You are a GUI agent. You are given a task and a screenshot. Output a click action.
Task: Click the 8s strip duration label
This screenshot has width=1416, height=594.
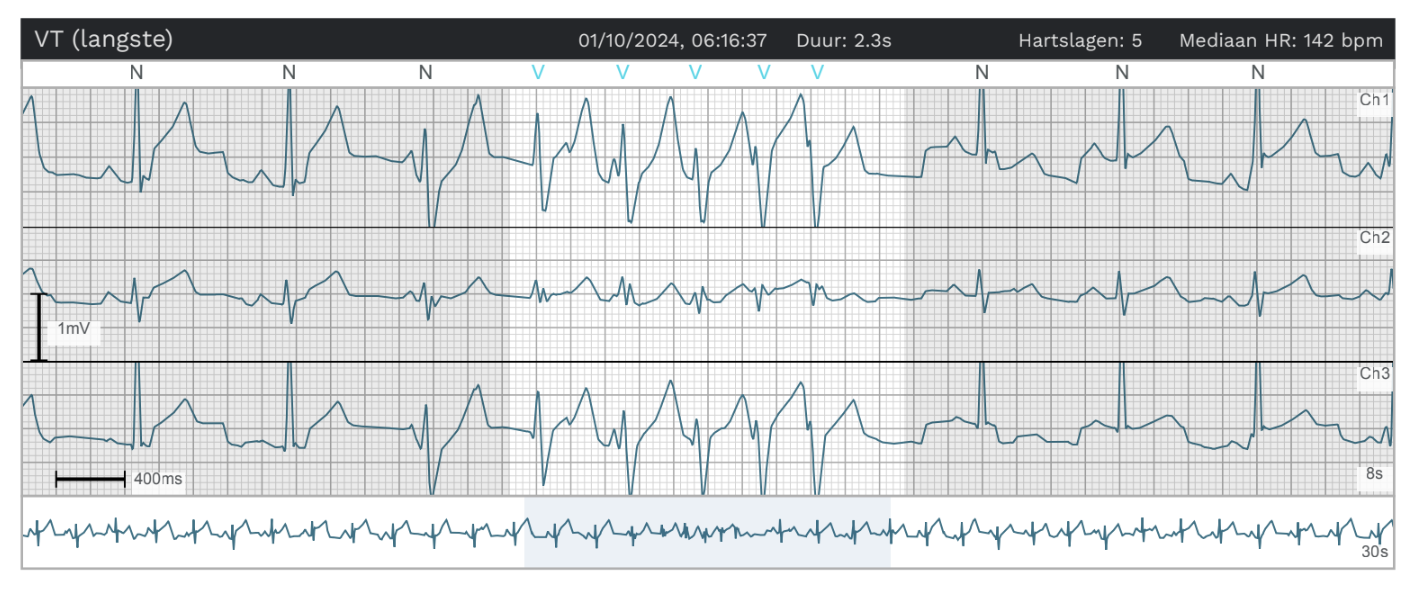tap(1375, 474)
